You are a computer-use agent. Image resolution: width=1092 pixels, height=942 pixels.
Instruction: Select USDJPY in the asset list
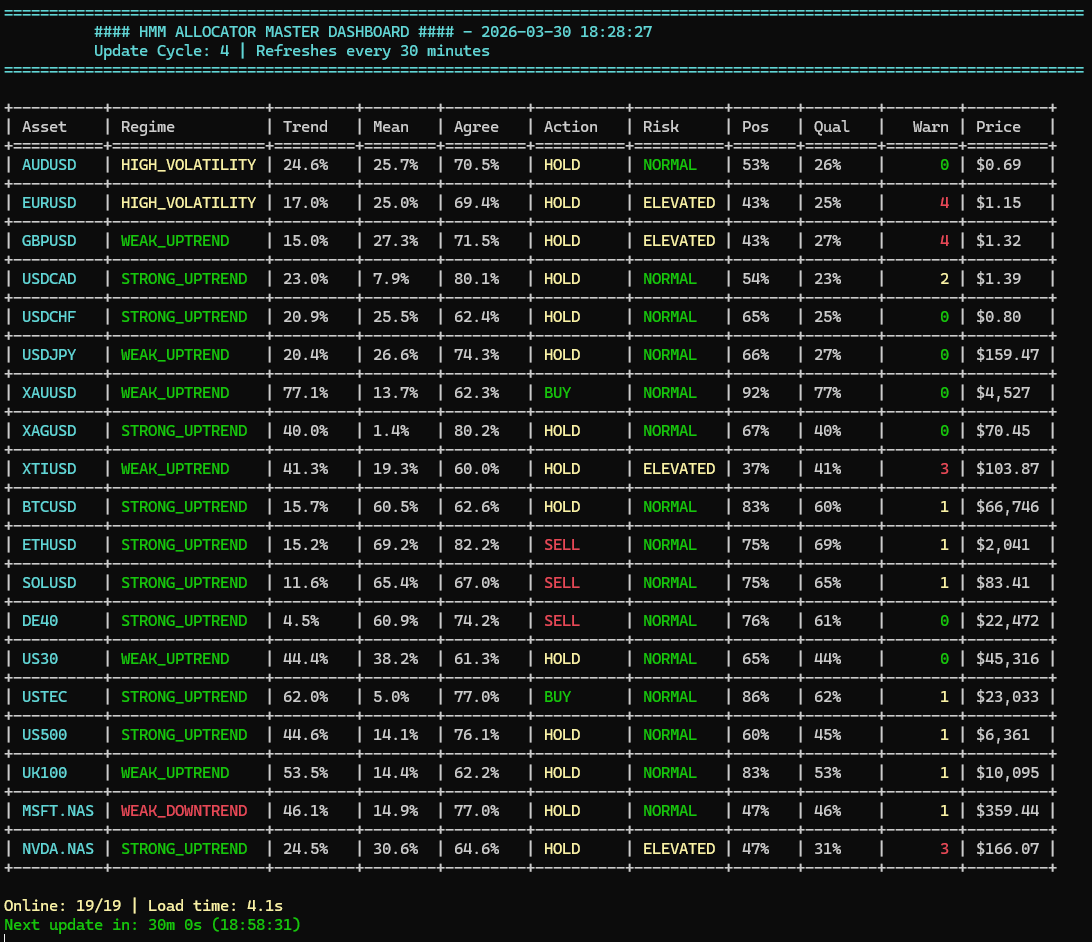pyautogui.click(x=49, y=354)
